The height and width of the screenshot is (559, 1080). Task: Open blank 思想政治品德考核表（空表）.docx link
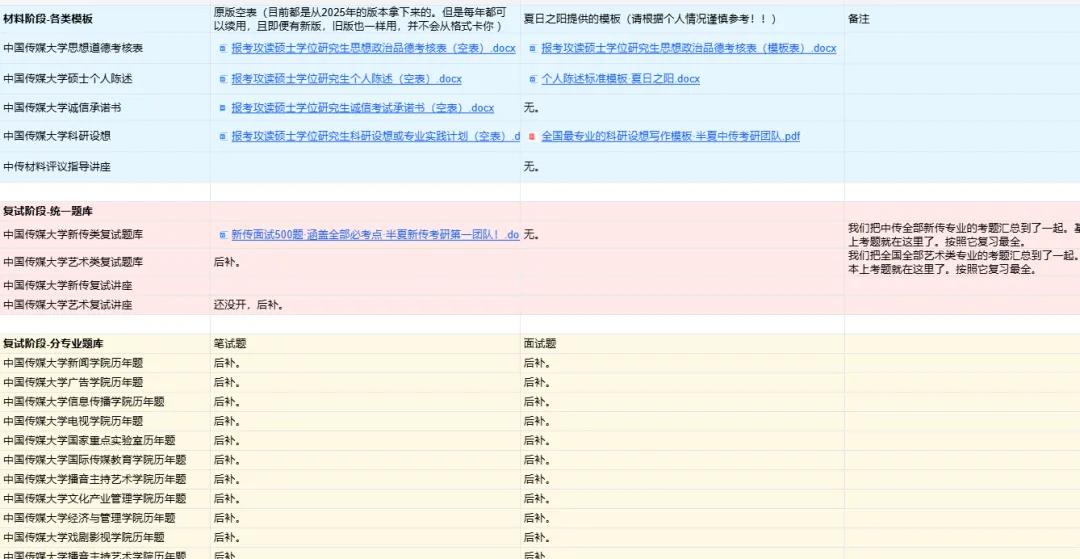373,48
